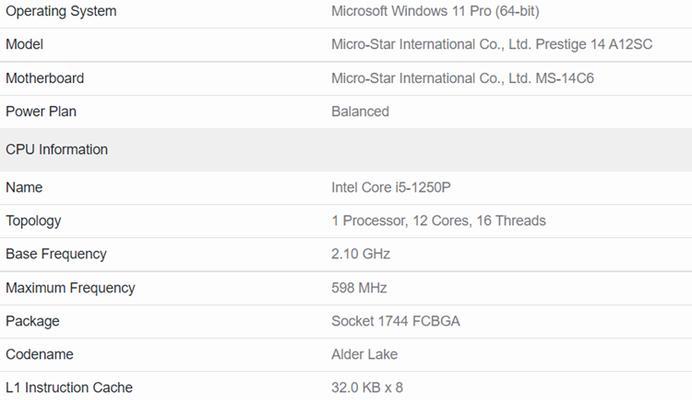692x400 pixels.
Task: Select the 2.10 GHz value
Action: coord(361,254)
